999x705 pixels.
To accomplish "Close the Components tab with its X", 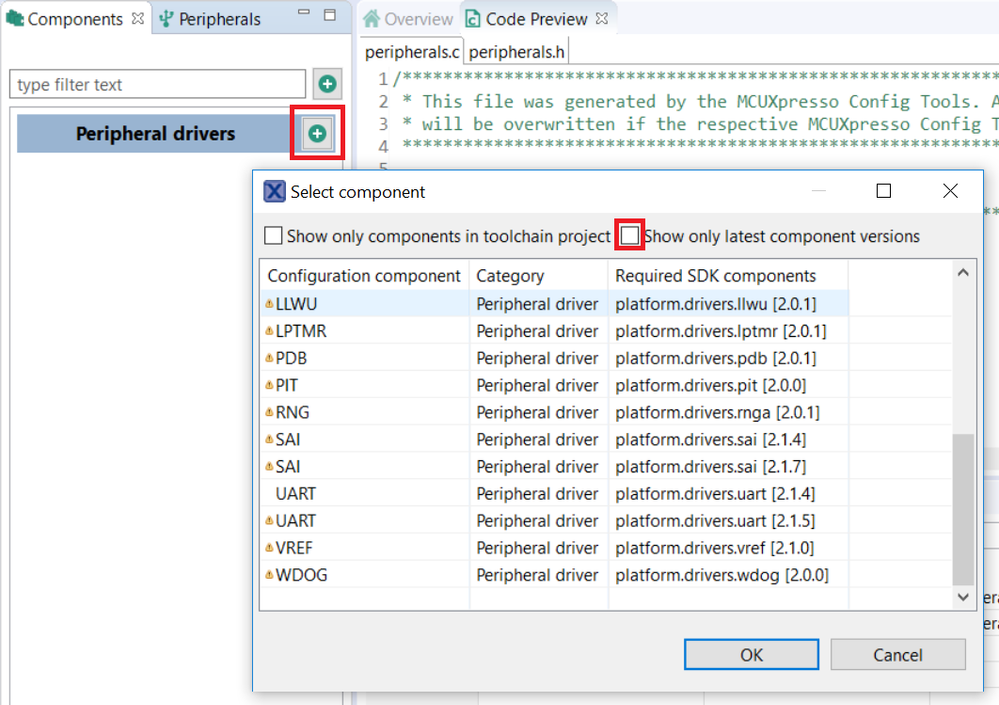I will coord(138,18).
